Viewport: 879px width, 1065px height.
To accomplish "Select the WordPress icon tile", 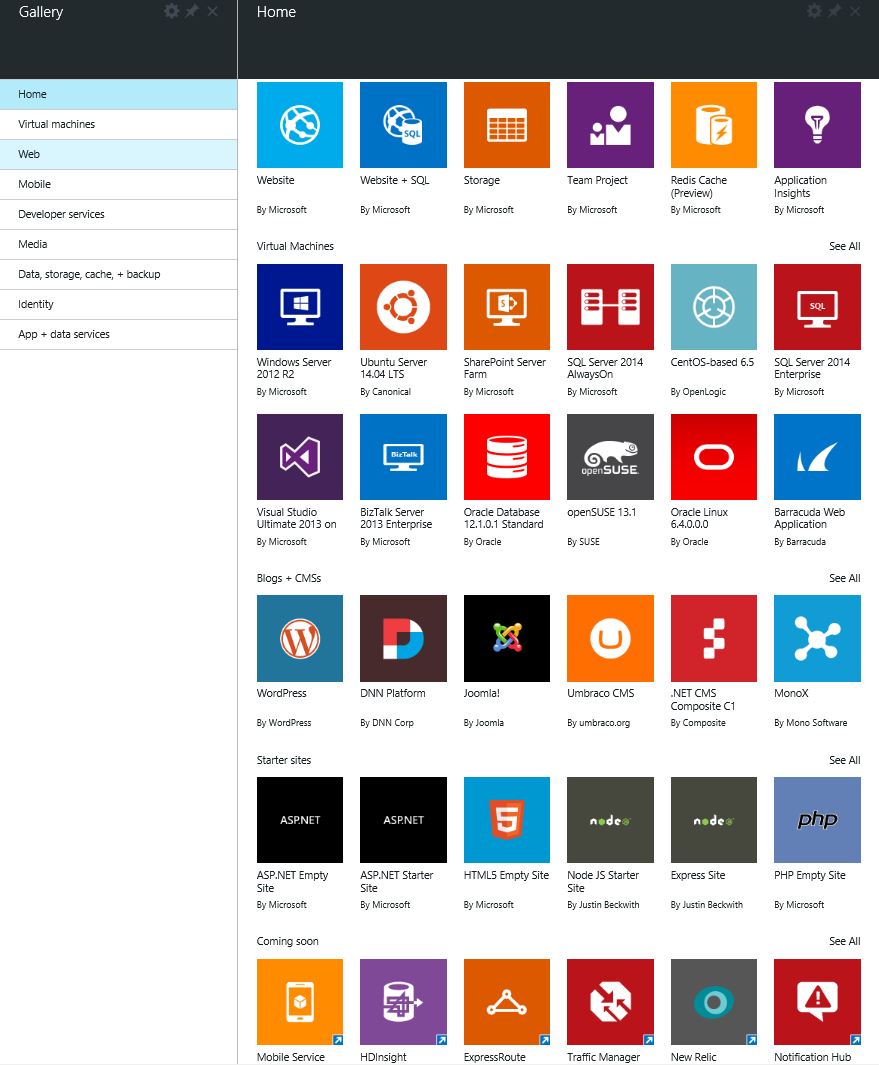I will coord(300,638).
